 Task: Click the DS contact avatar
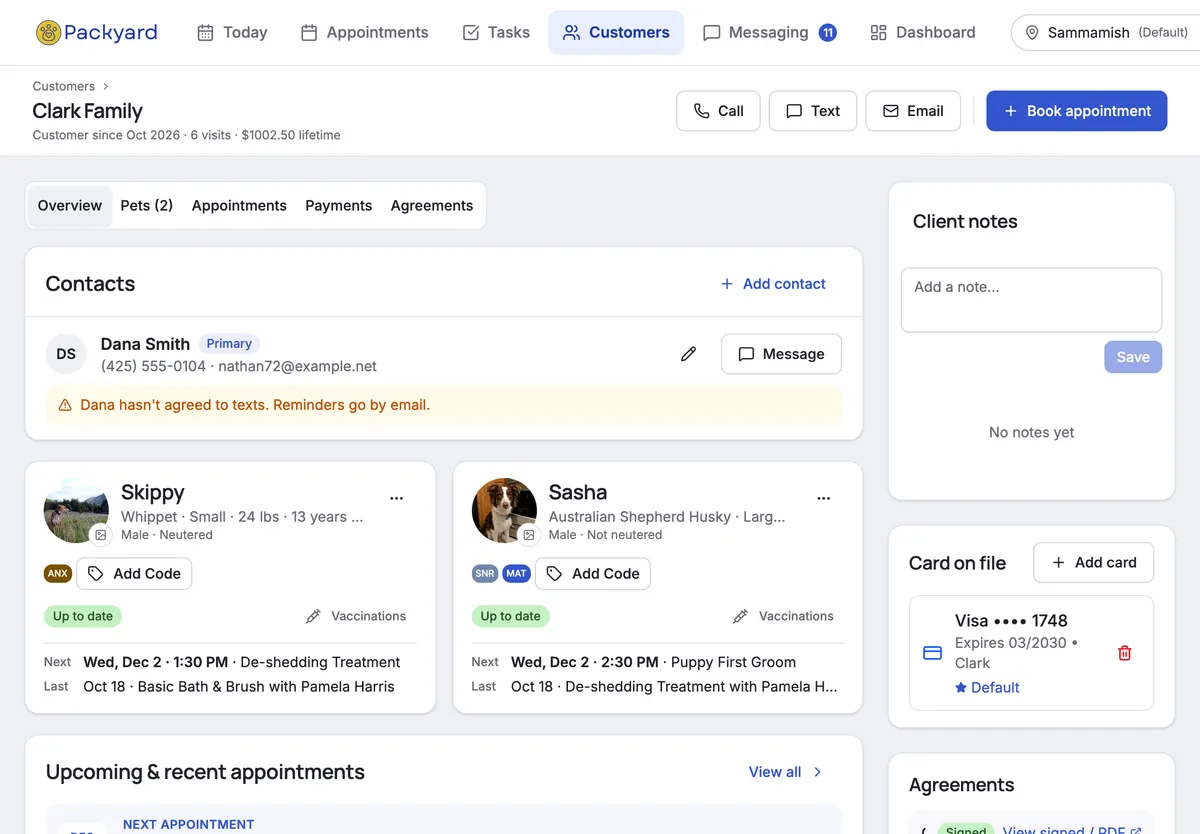(66, 354)
